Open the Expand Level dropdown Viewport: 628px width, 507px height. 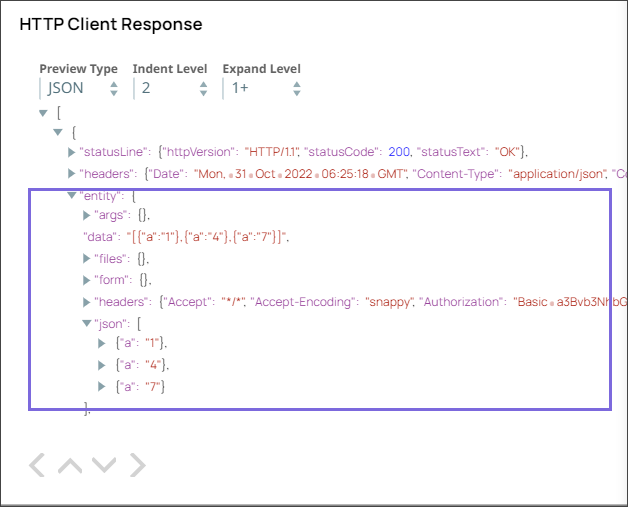[x=262, y=89]
